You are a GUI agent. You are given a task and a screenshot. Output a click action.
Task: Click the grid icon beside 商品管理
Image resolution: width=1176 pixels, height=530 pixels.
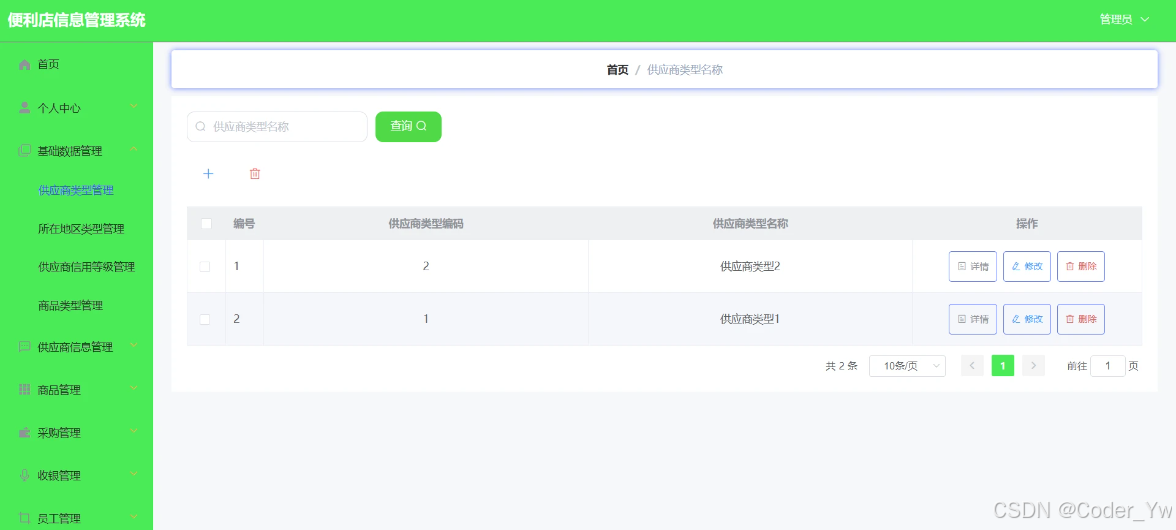(x=24, y=390)
